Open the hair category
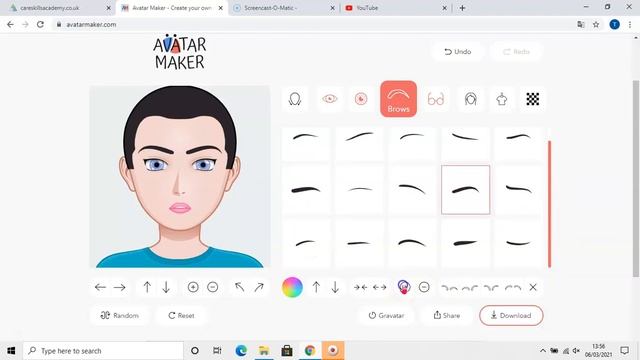 click(470, 99)
